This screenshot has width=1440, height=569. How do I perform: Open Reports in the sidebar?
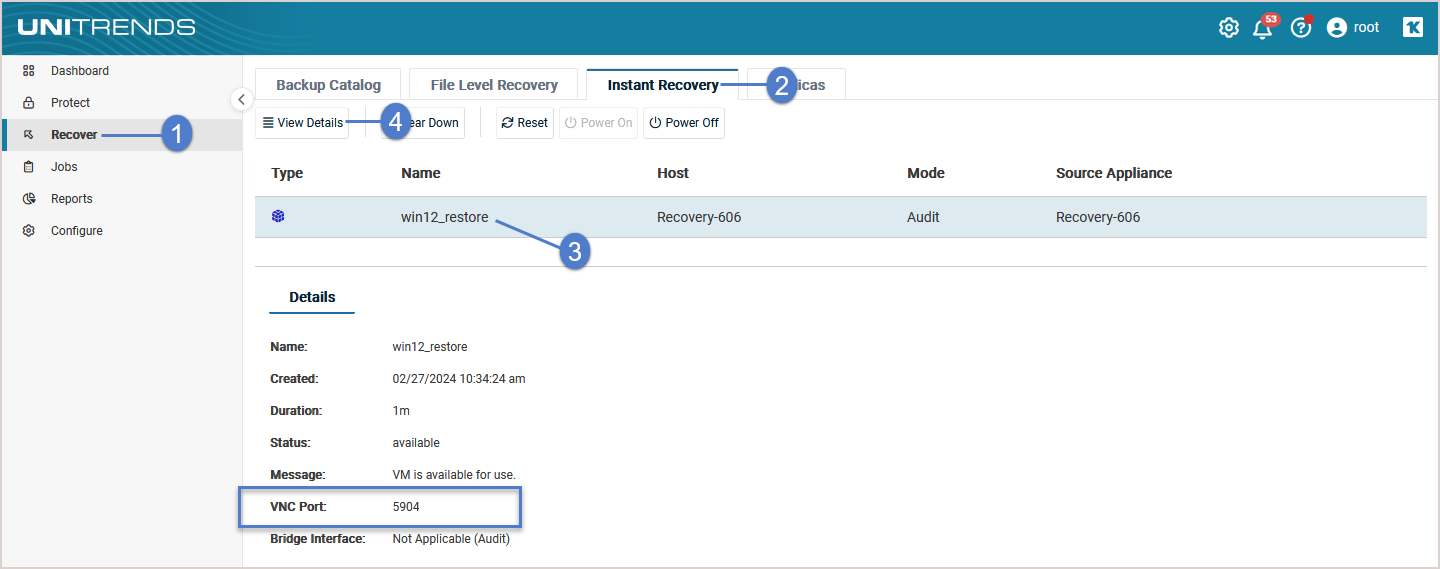72,199
